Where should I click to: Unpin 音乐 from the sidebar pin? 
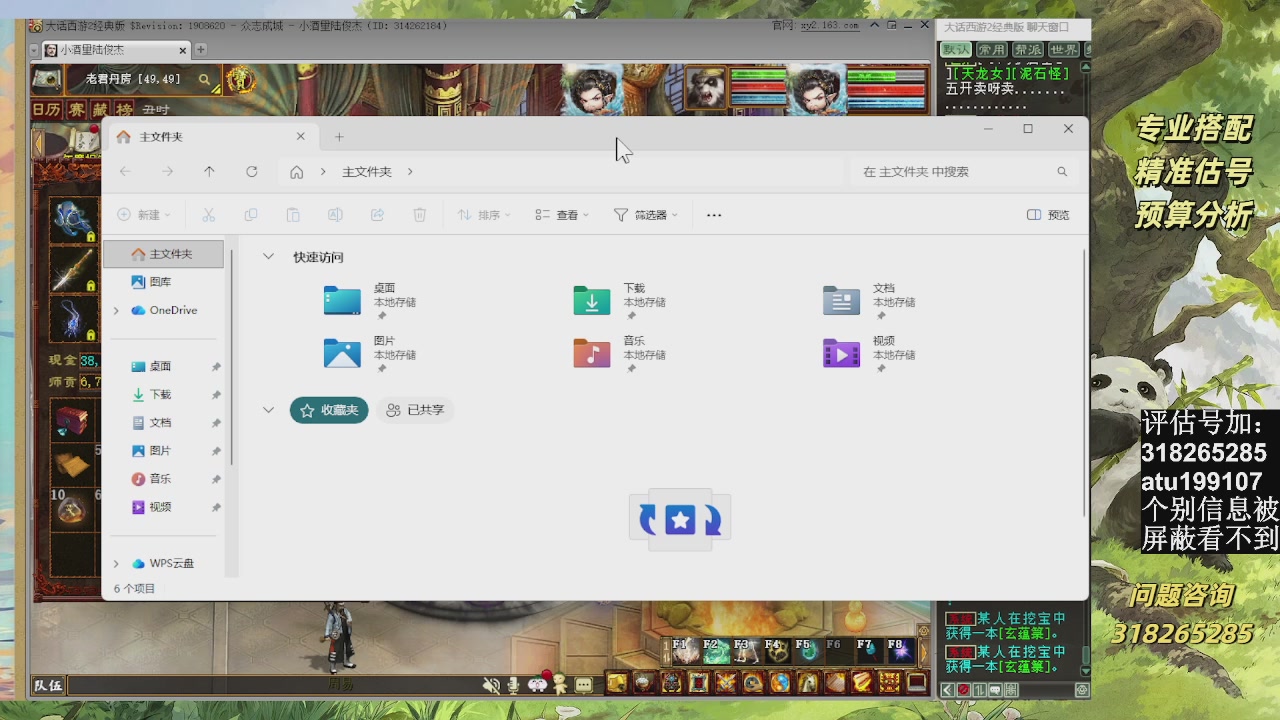(x=216, y=479)
